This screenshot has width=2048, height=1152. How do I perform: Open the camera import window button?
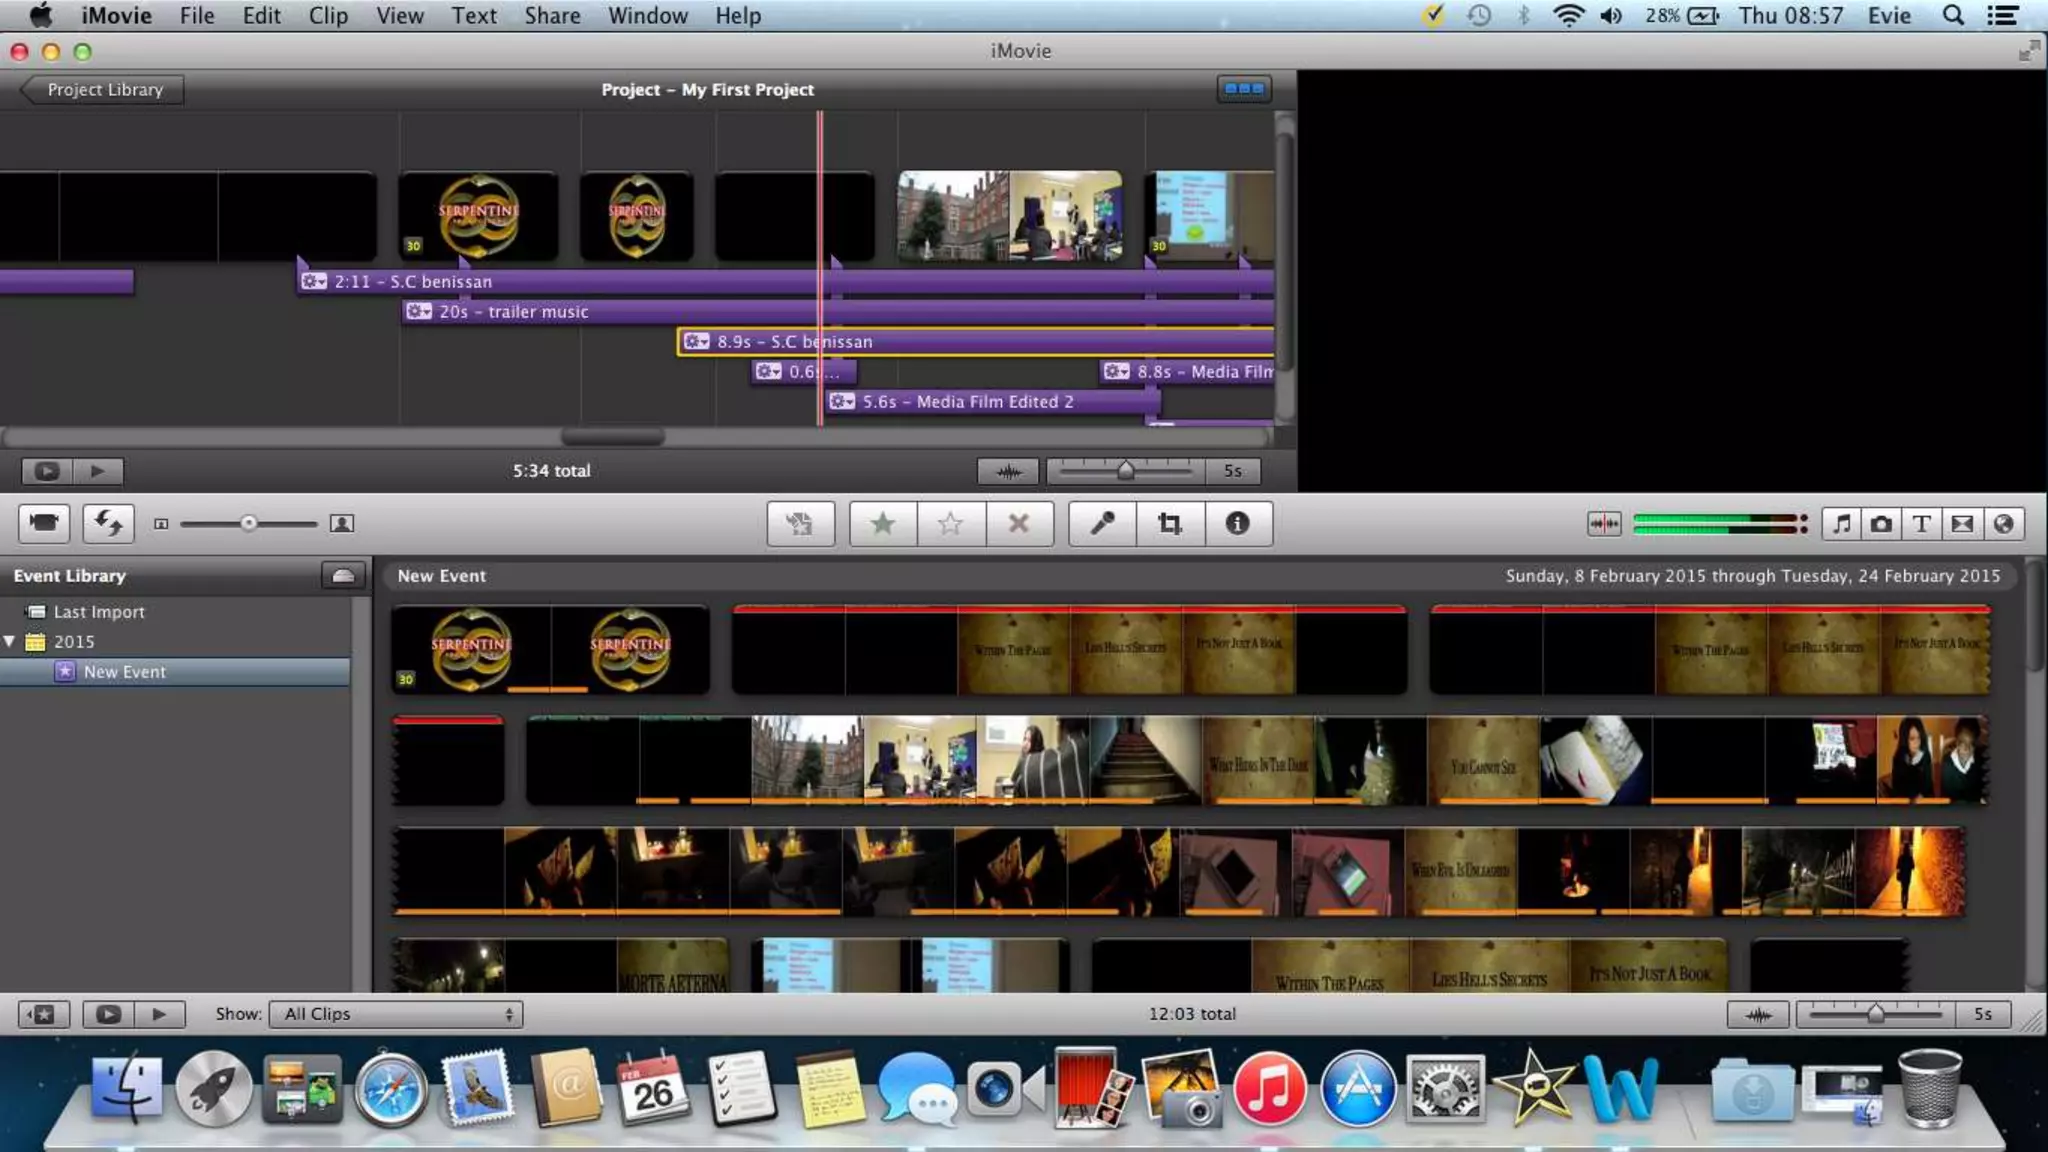coord(44,523)
